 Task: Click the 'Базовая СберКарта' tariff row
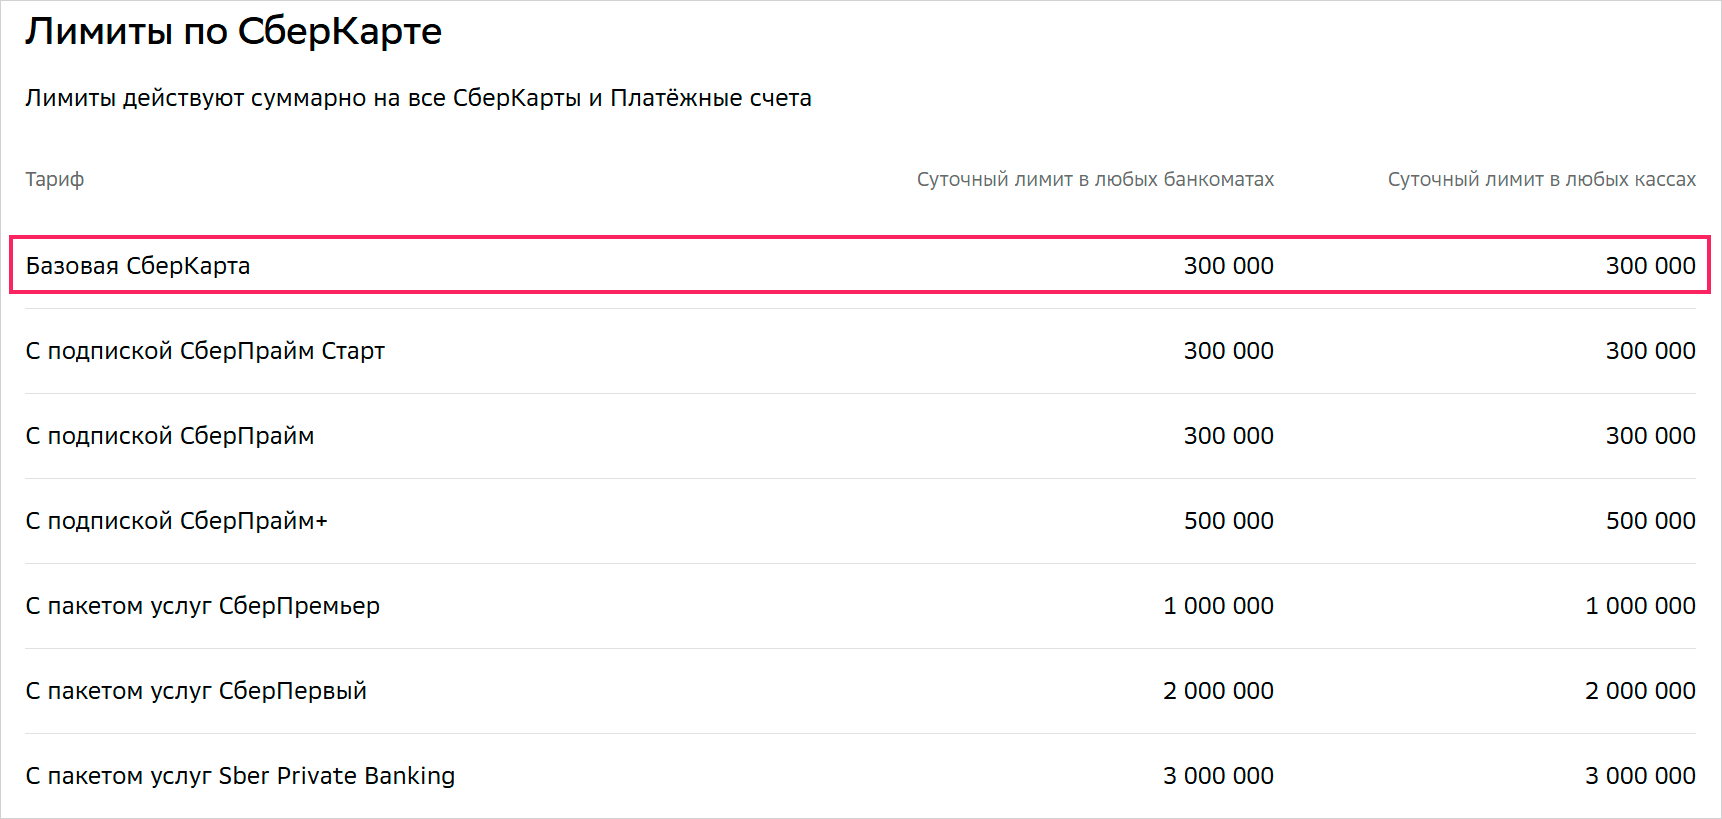coord(860,265)
